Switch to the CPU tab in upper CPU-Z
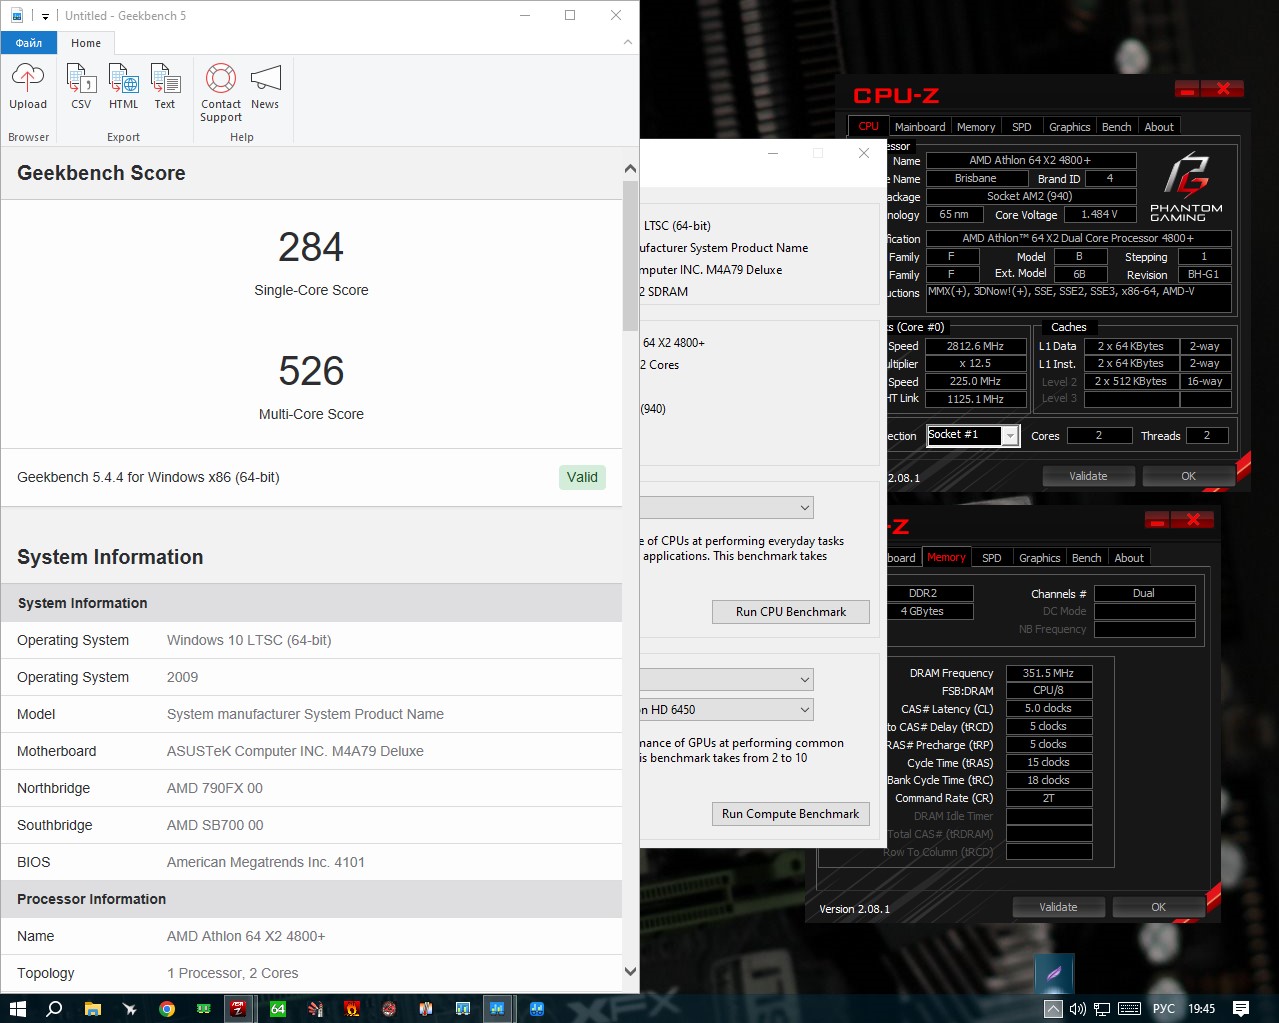Image resolution: width=1279 pixels, height=1023 pixels. click(868, 126)
